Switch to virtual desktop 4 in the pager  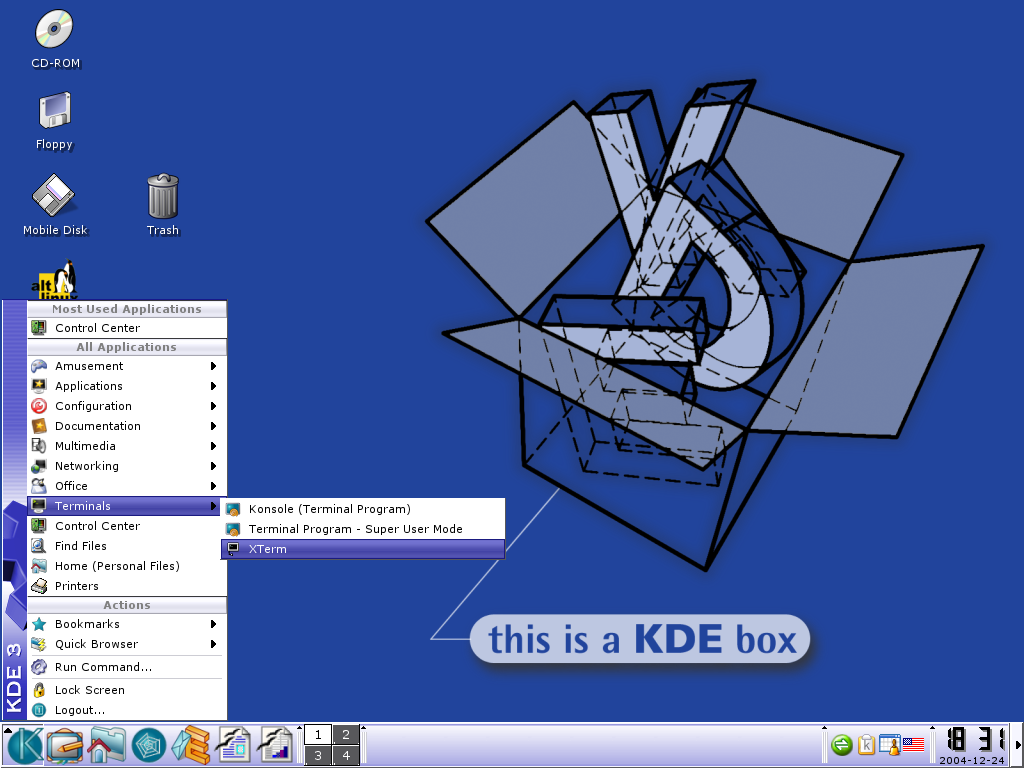[x=345, y=756]
